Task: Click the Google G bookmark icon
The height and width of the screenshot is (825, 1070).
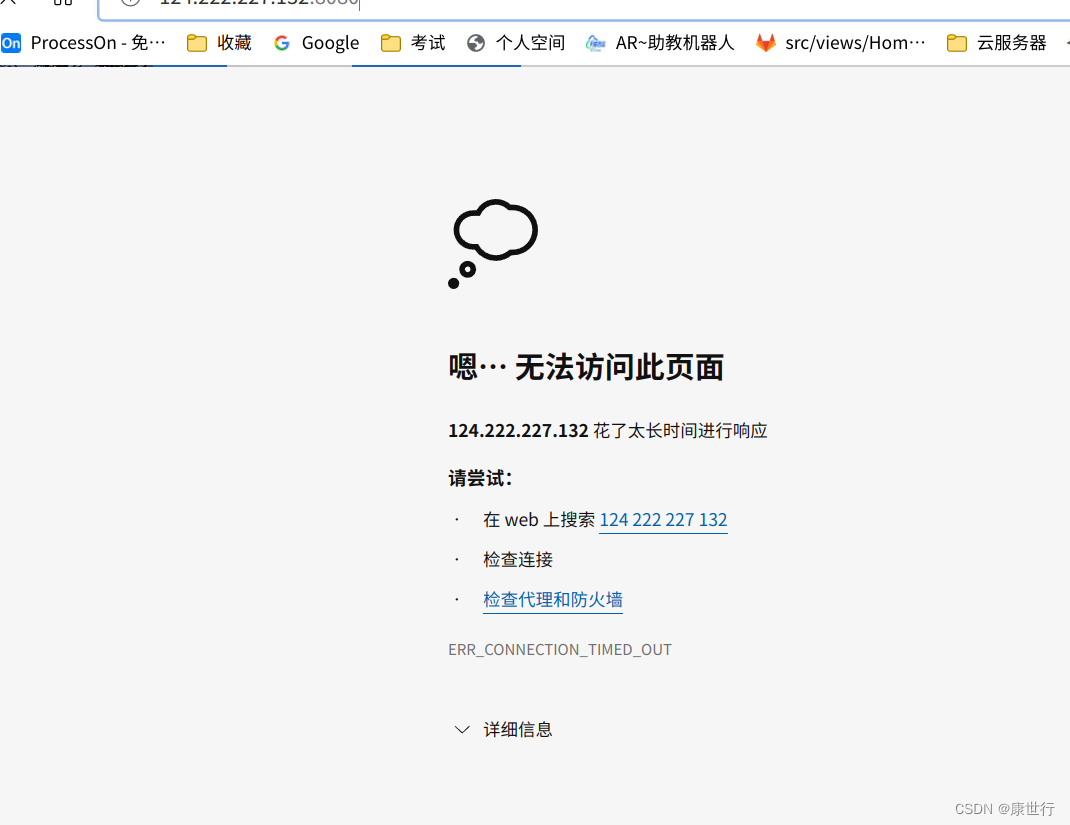Action: pyautogui.click(x=281, y=43)
